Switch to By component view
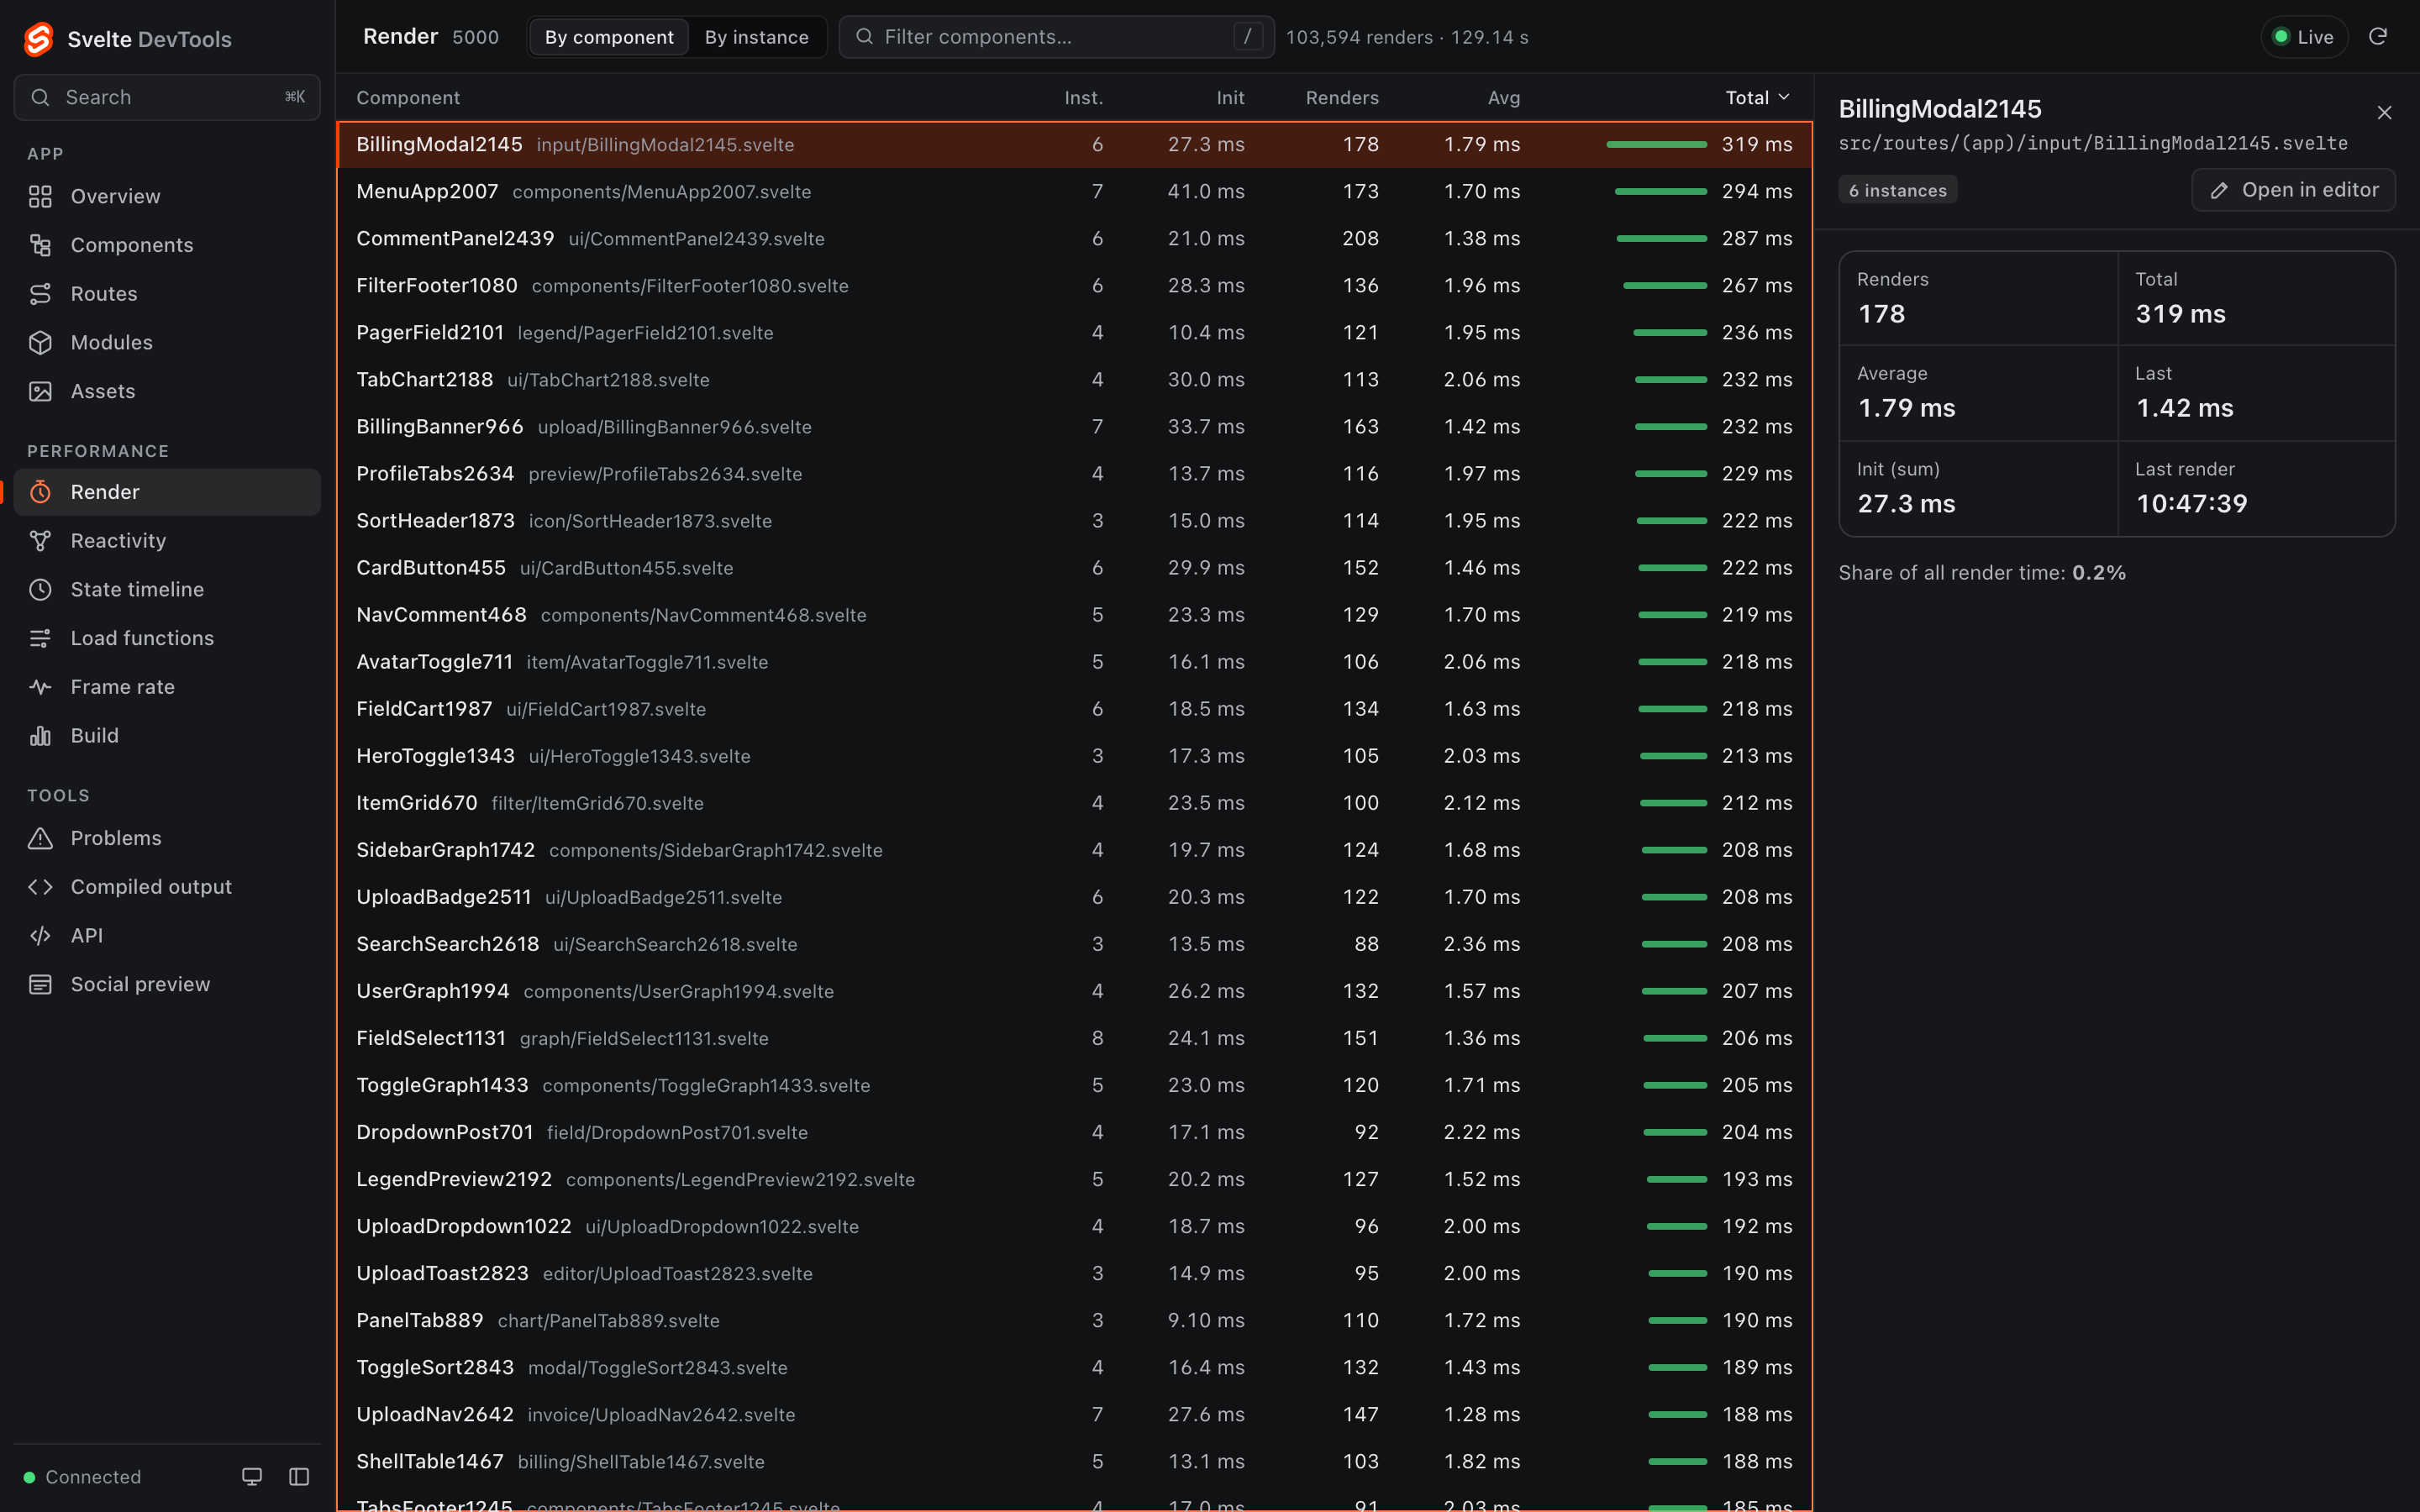The image size is (2420, 1512). (609, 37)
